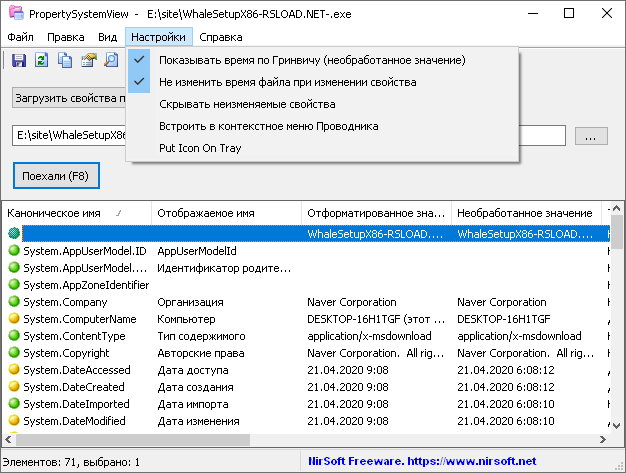Click raw 'application/x-msdownload' value cell

tap(519, 336)
